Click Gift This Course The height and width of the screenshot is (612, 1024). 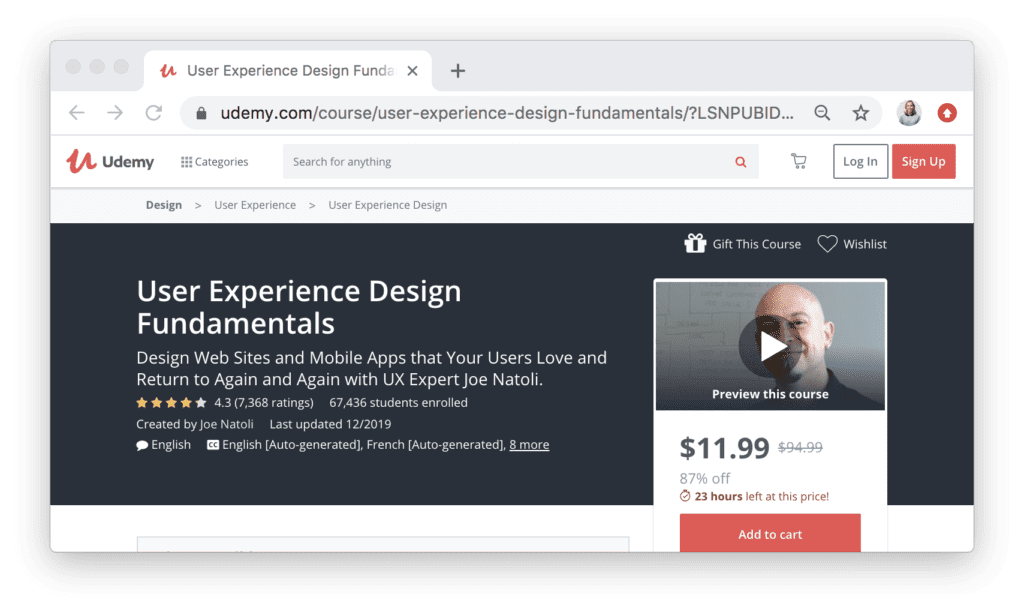pyautogui.click(x=743, y=244)
